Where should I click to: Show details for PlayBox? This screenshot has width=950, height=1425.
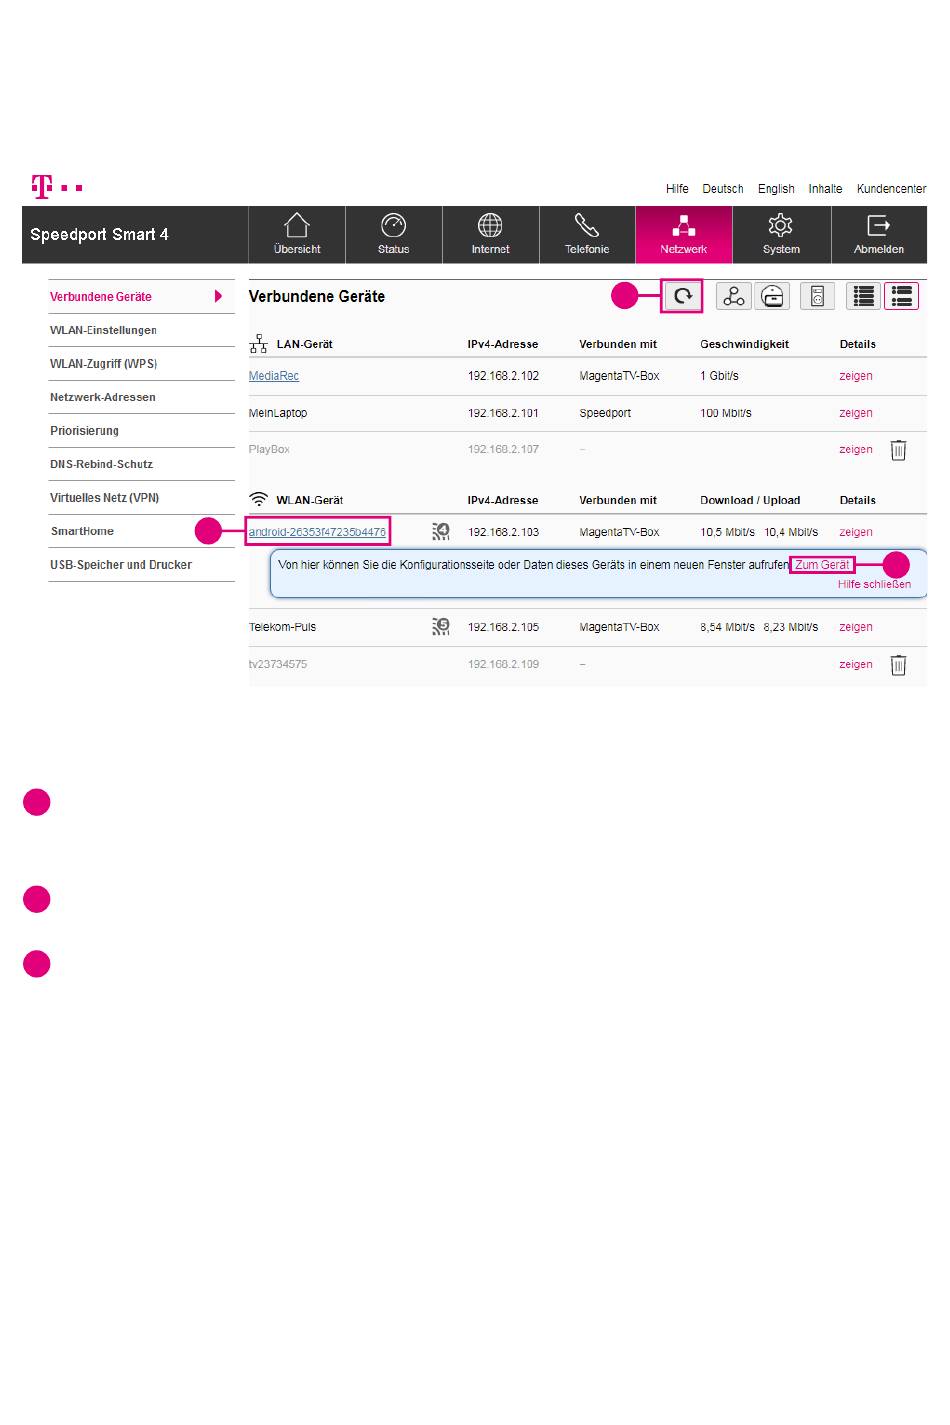tap(856, 450)
